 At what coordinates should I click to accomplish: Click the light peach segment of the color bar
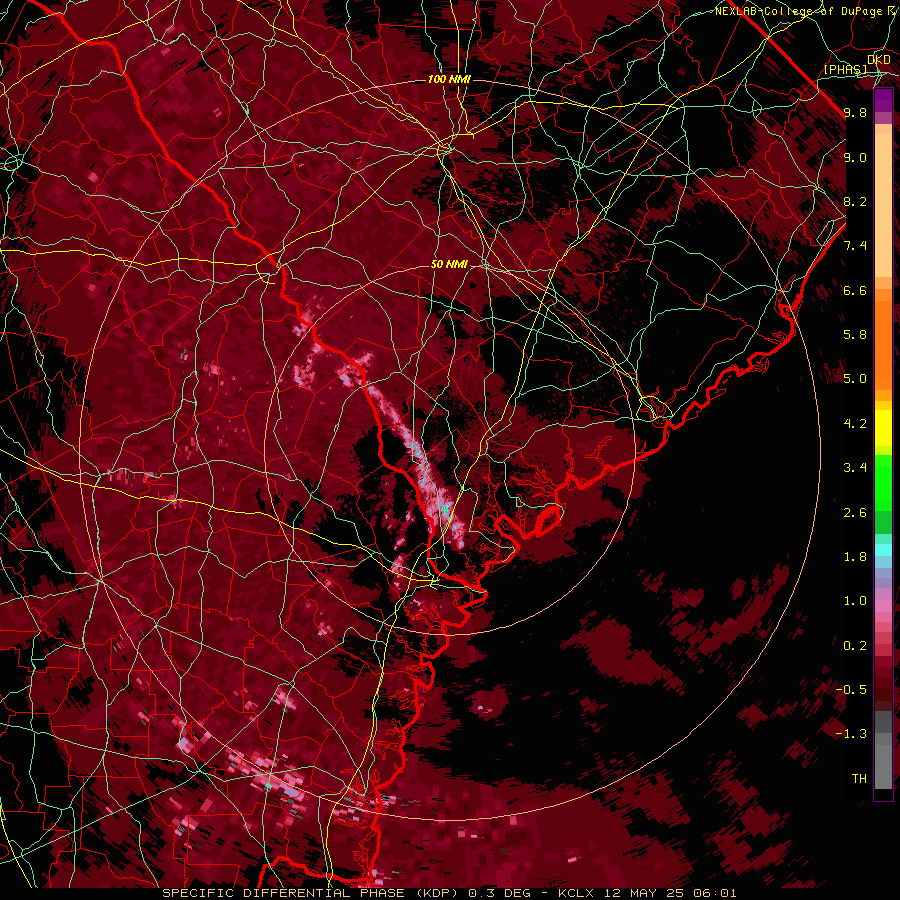tap(883, 205)
